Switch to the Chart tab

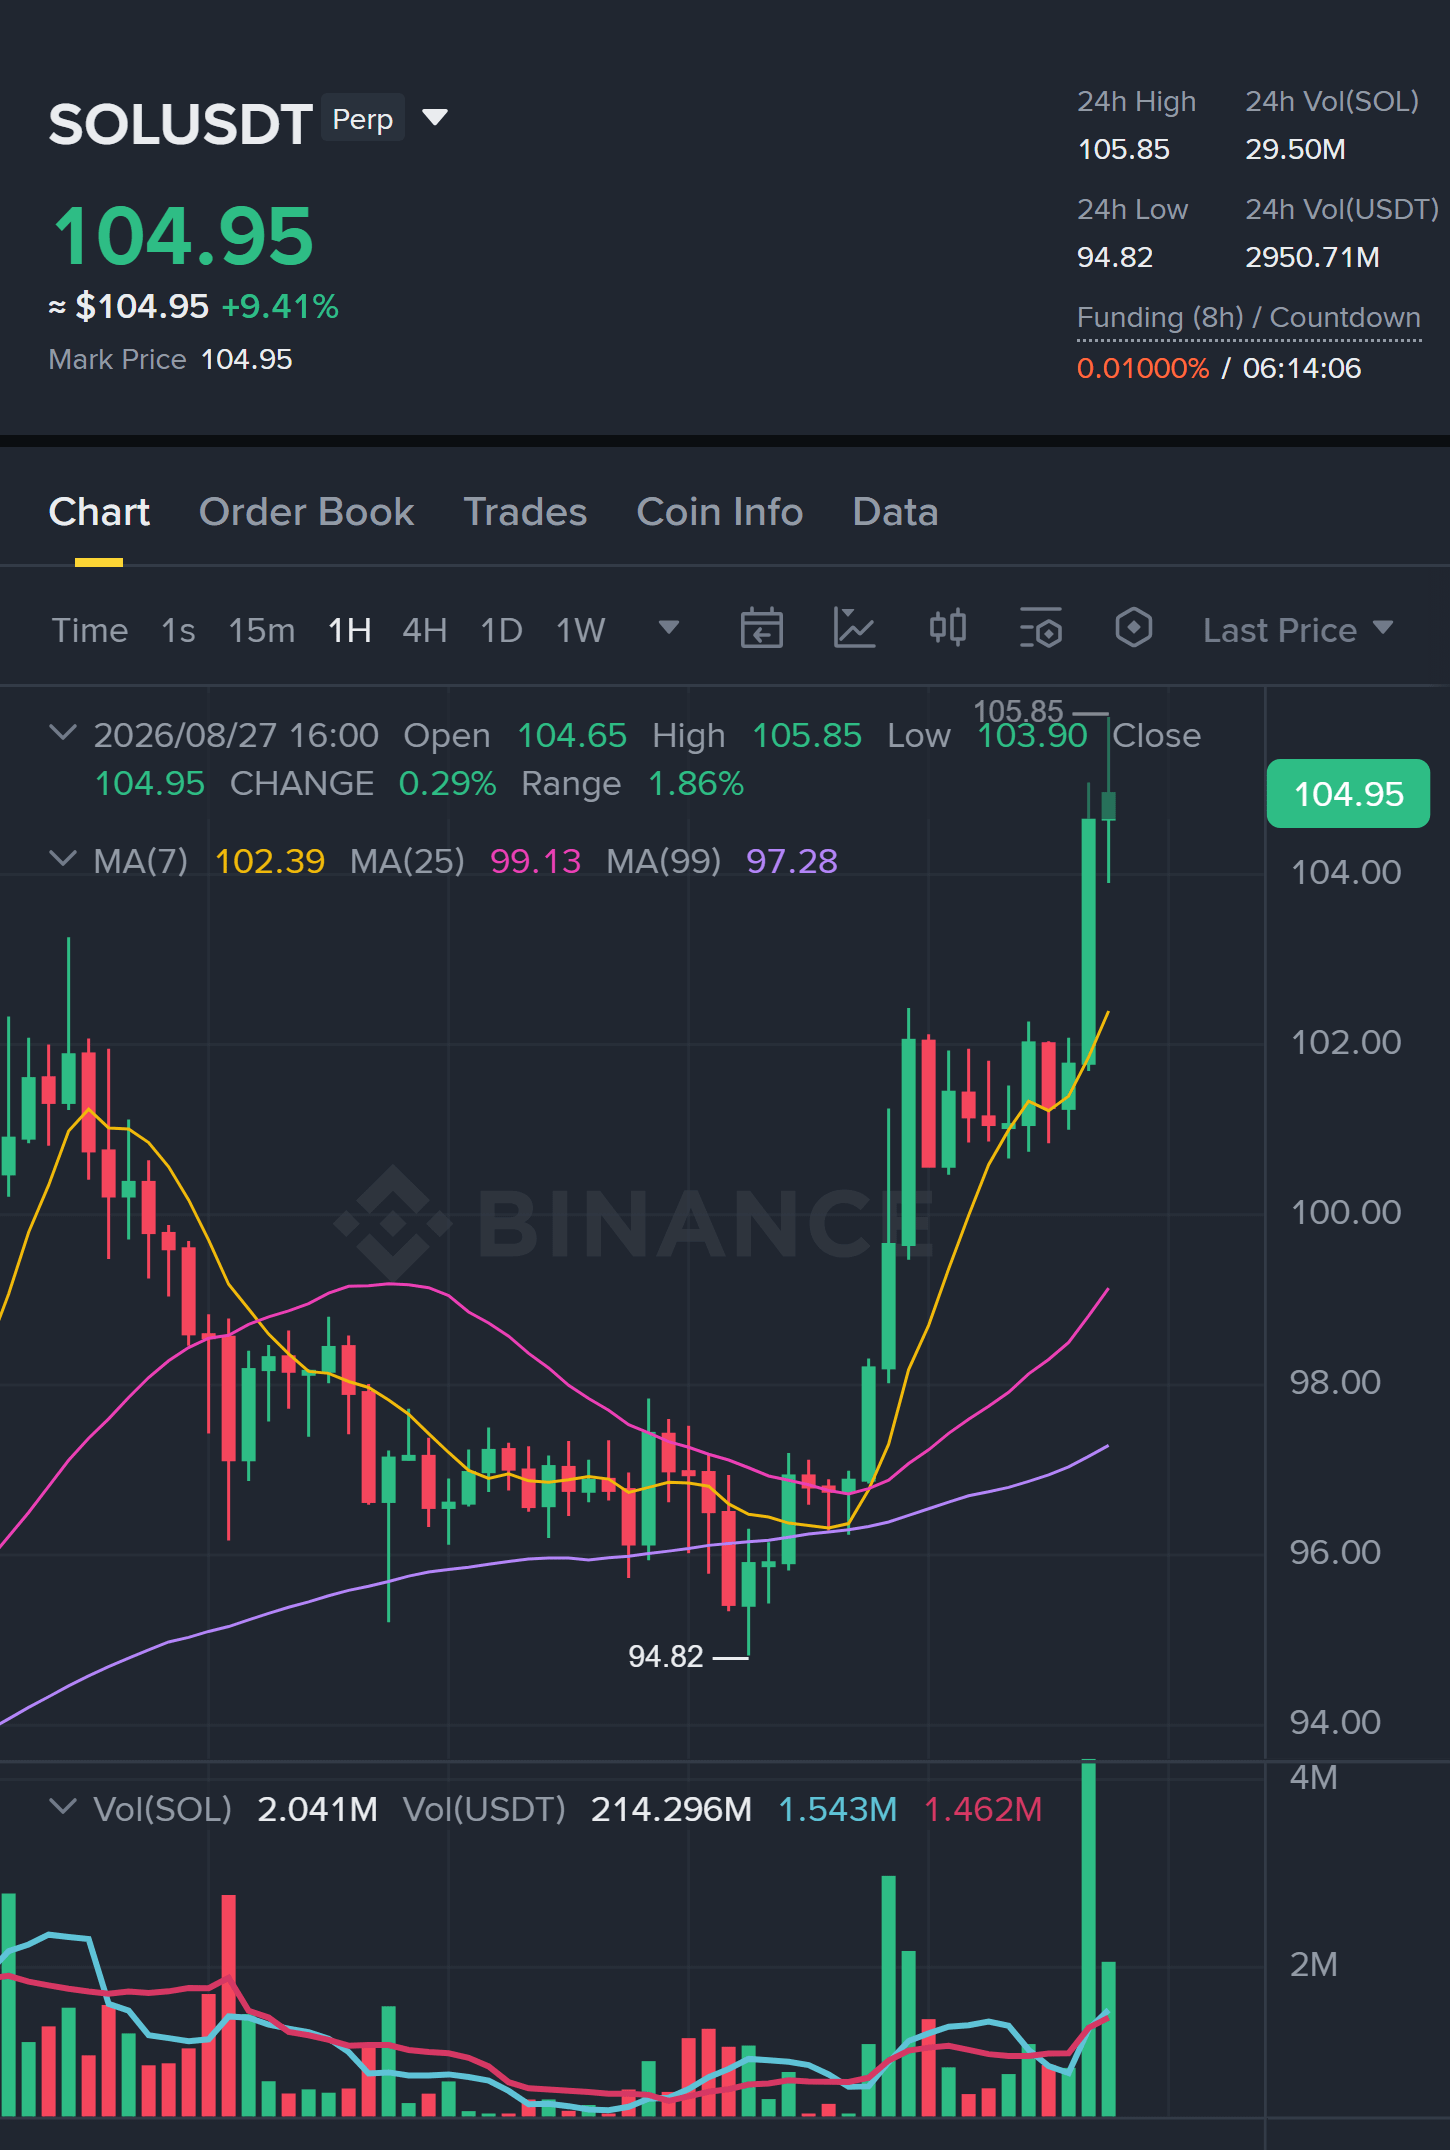(x=99, y=512)
